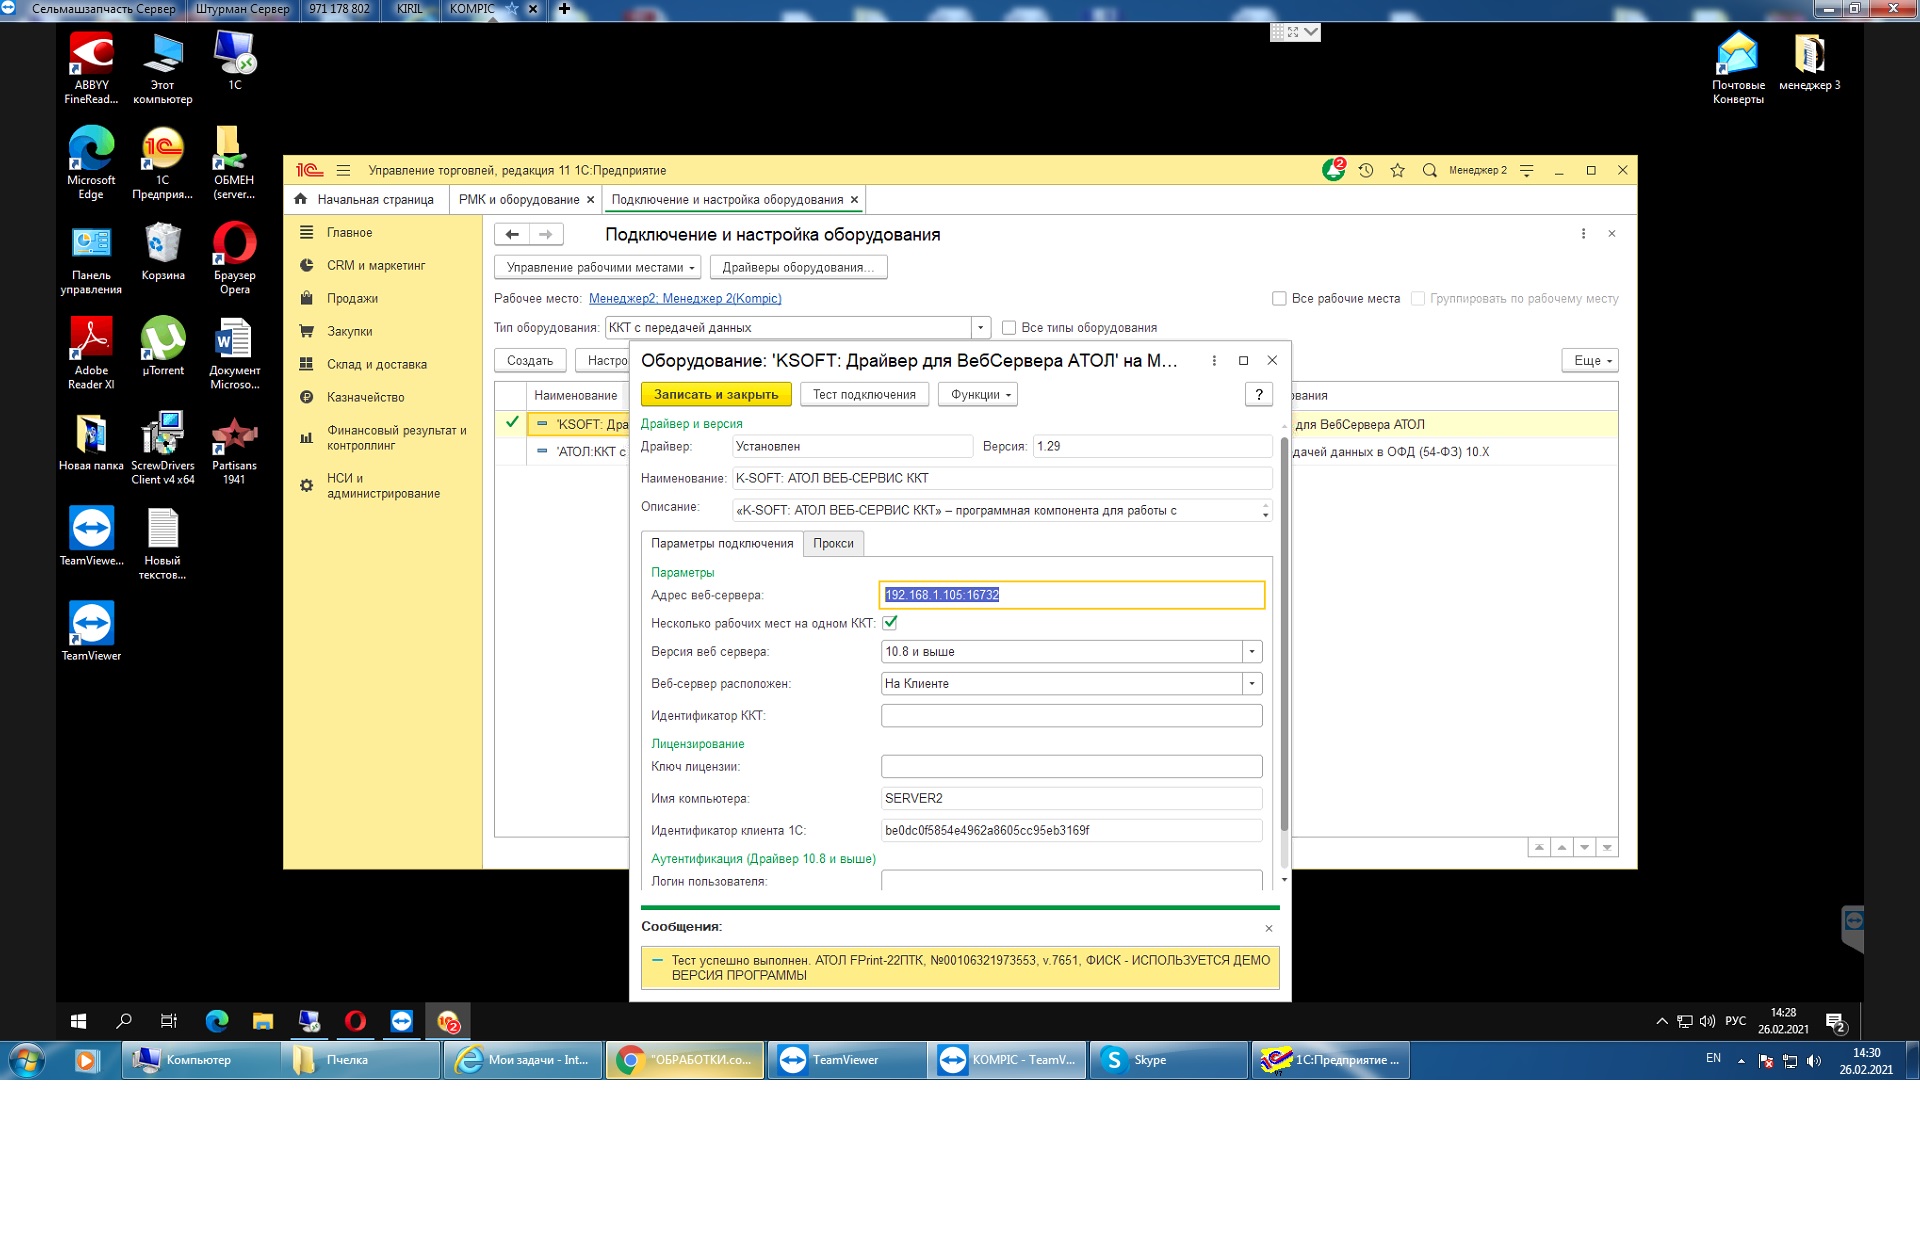
Task: Click list move-to-bottom arrow below the table
Action: pyautogui.click(x=1607, y=847)
